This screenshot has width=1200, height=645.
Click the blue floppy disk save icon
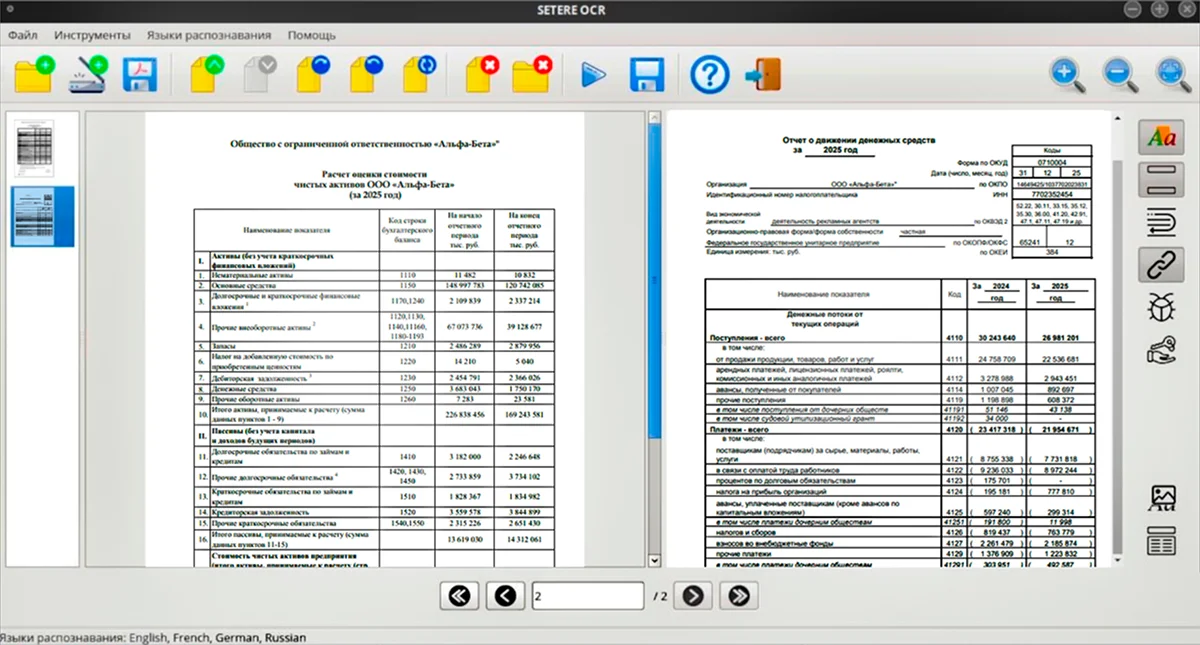point(647,75)
